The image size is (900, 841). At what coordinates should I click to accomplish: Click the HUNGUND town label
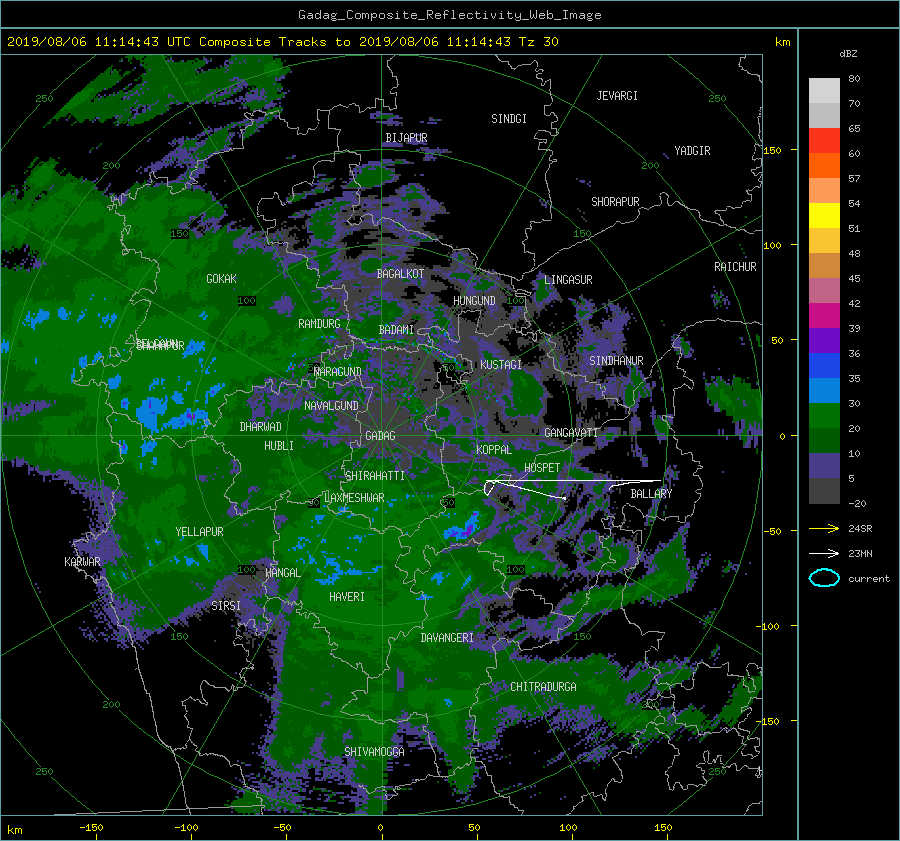(x=474, y=301)
